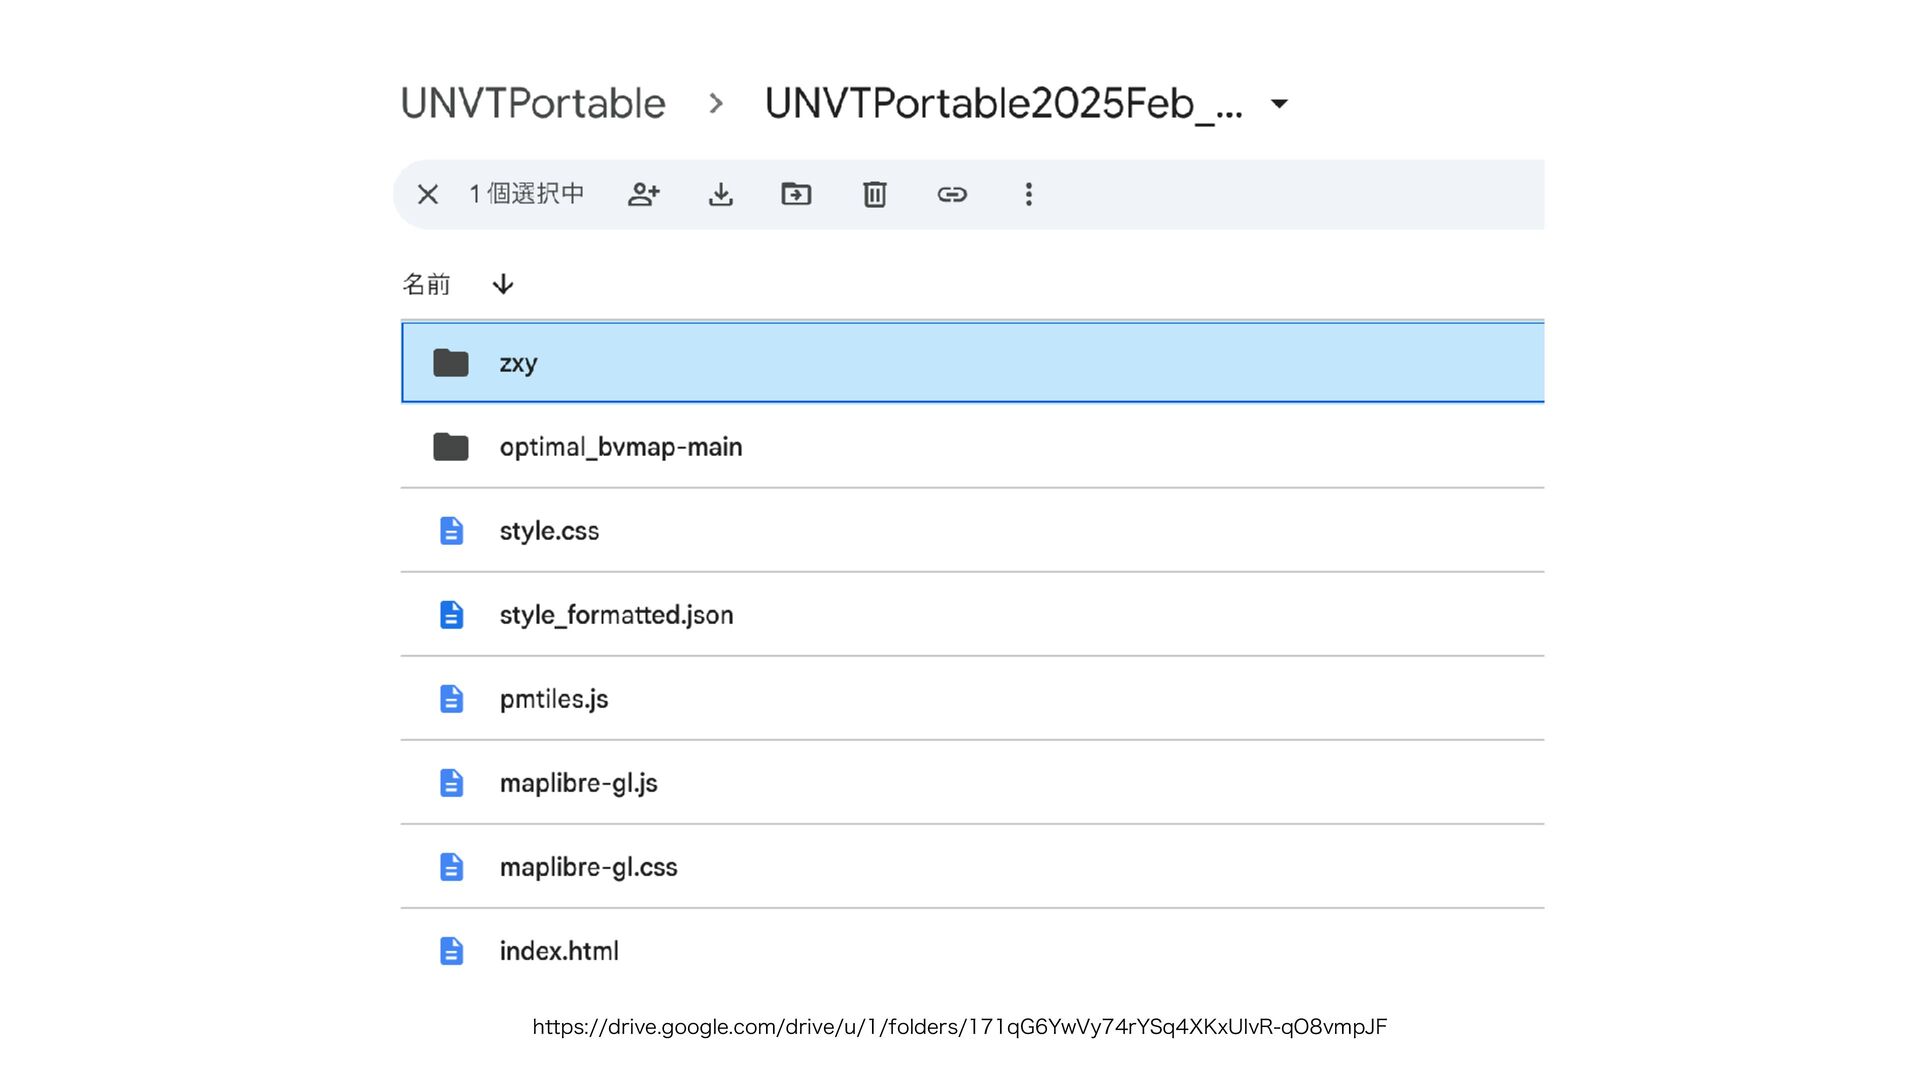The width and height of the screenshot is (1920, 1080).
Task: Select the pmtiles.js file
Action: [x=553, y=699]
